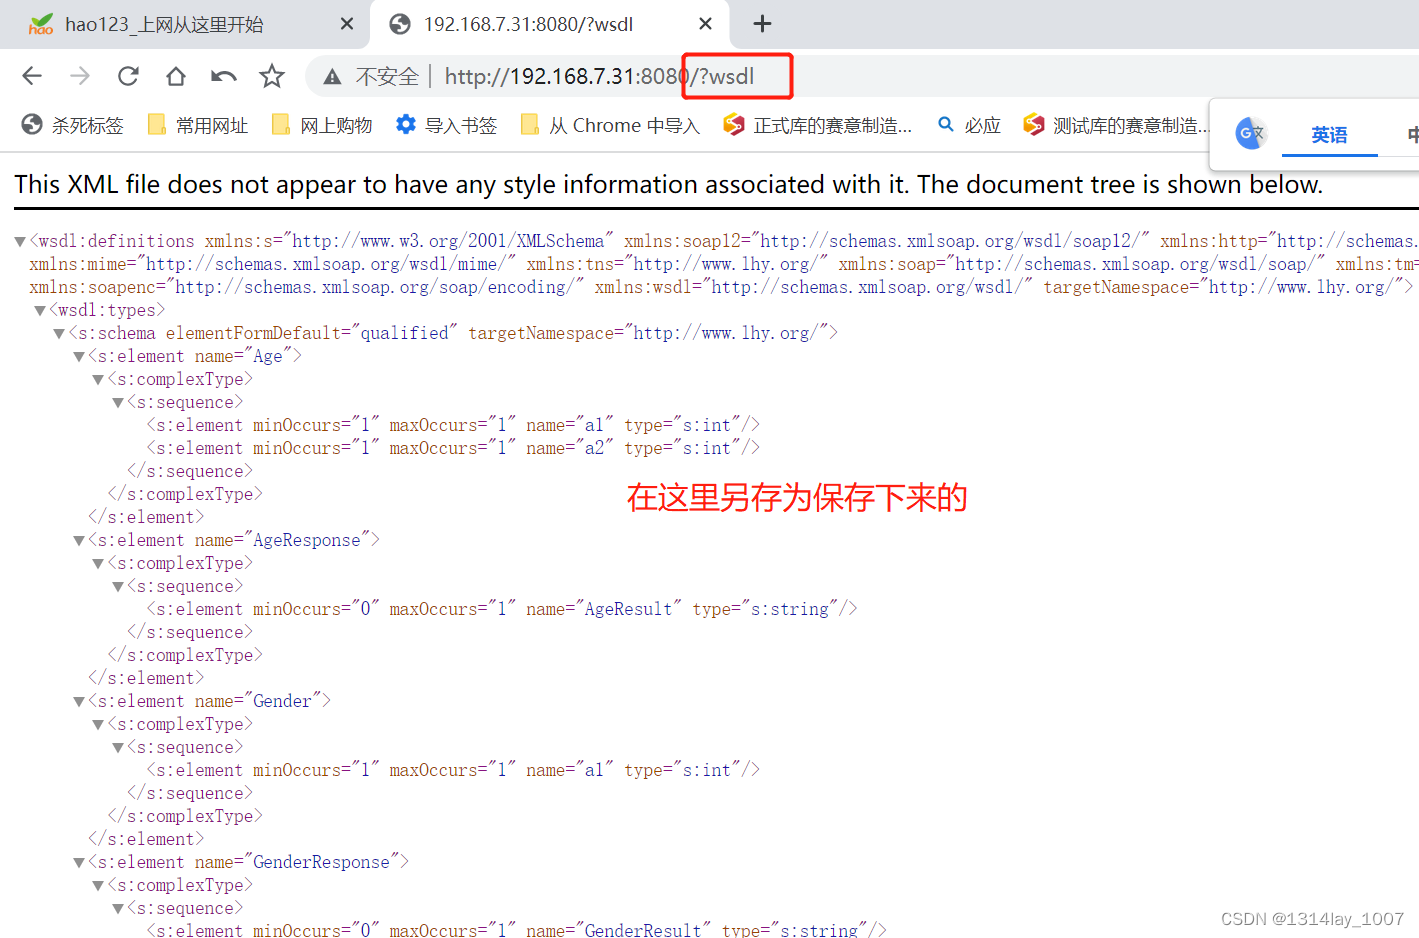Image resolution: width=1419 pixels, height=938 pixels.
Task: Go forward to next page
Action: coord(80,76)
